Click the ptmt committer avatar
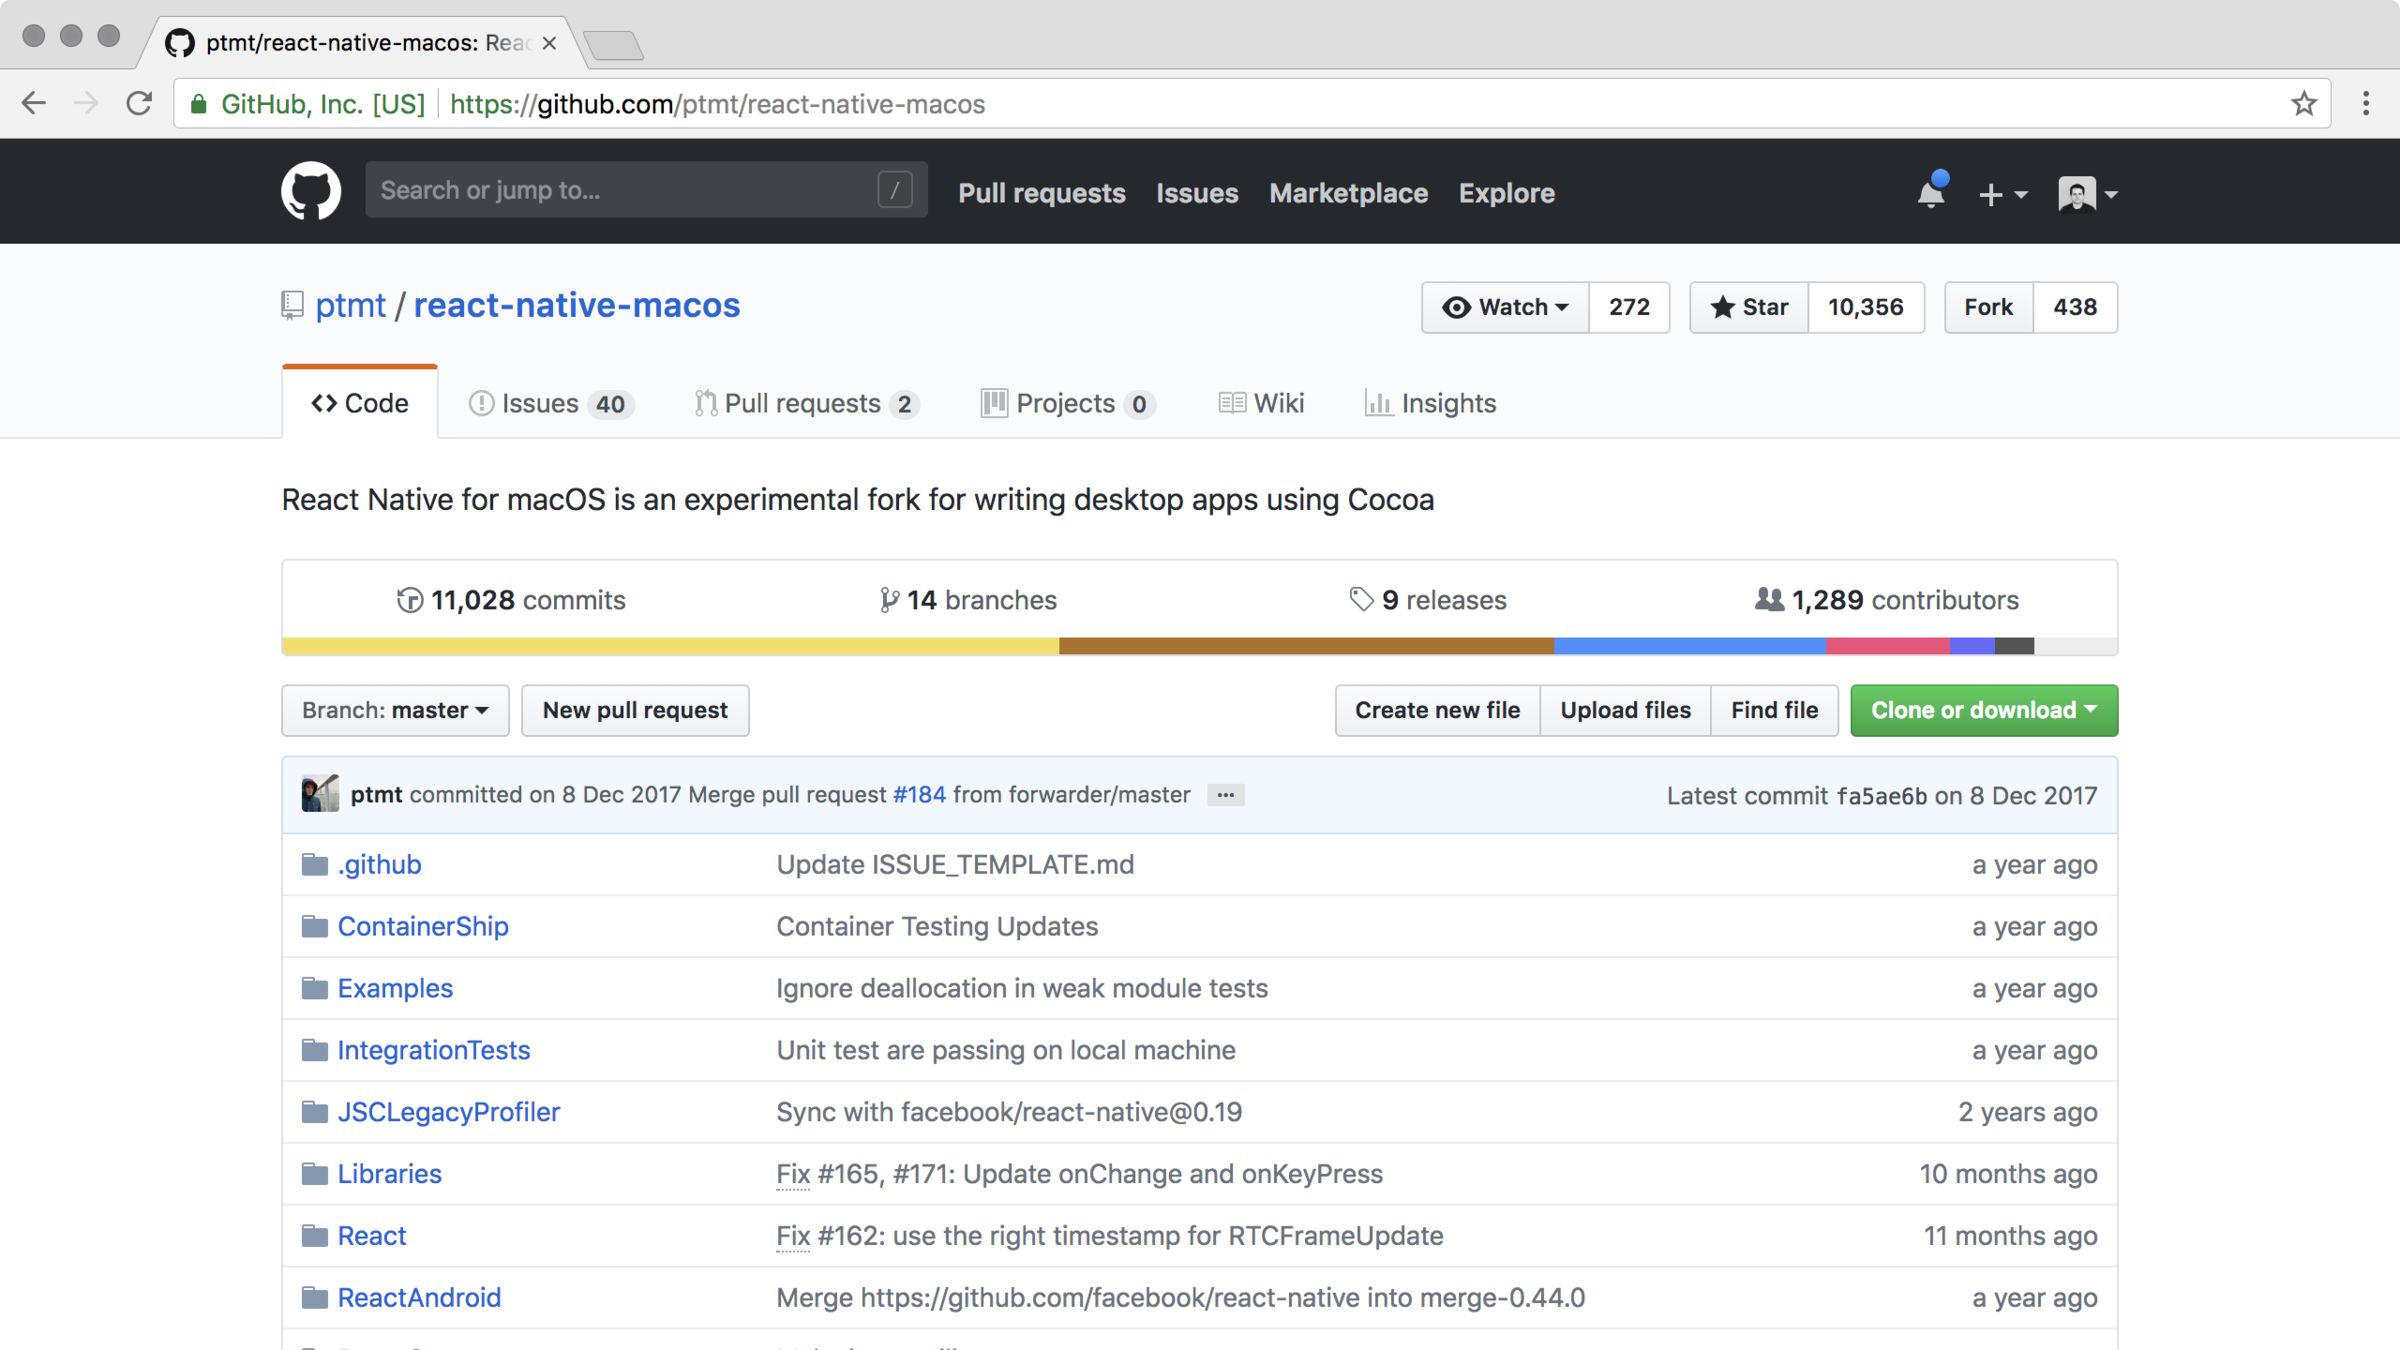Screen dimensions: 2400x1350 320,794
